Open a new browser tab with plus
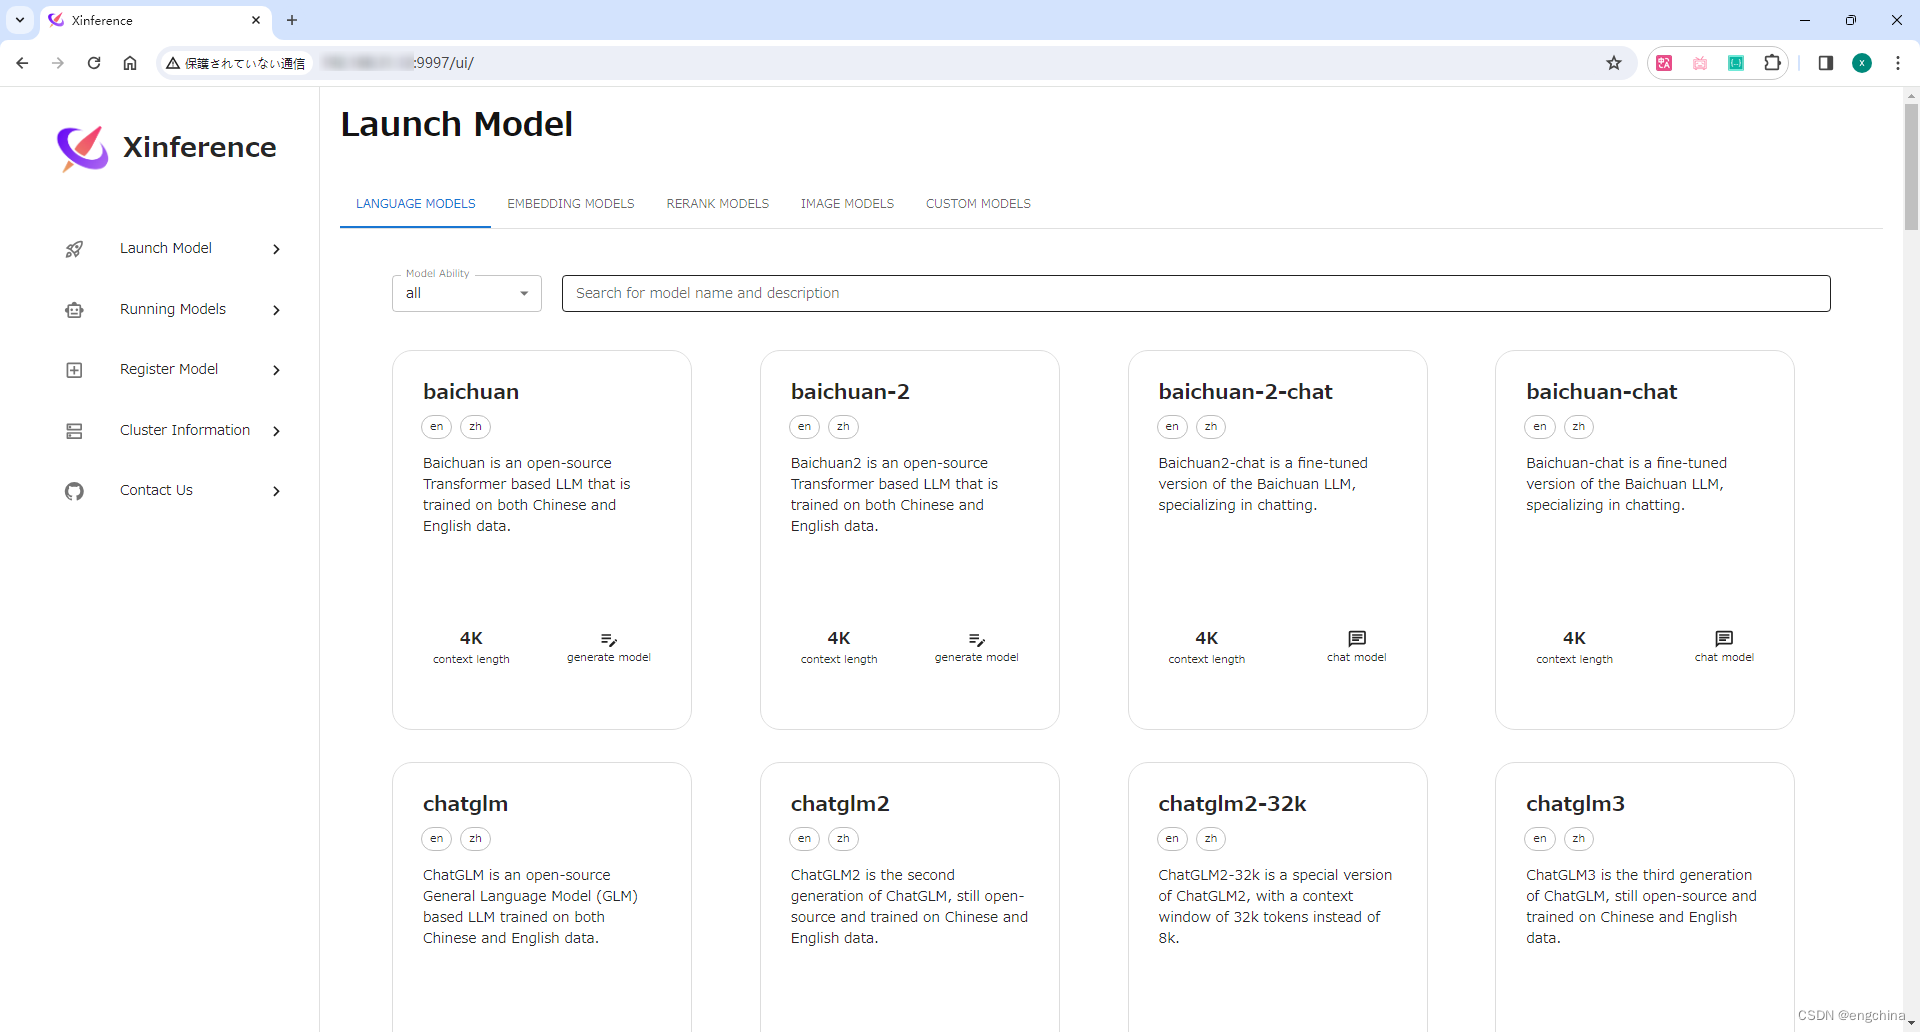Viewport: 1920px width, 1032px height. click(x=292, y=20)
